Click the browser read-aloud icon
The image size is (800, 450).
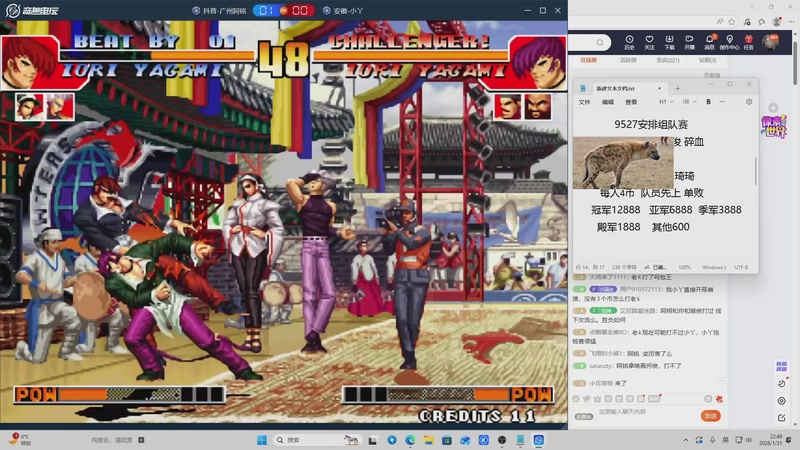719,21
